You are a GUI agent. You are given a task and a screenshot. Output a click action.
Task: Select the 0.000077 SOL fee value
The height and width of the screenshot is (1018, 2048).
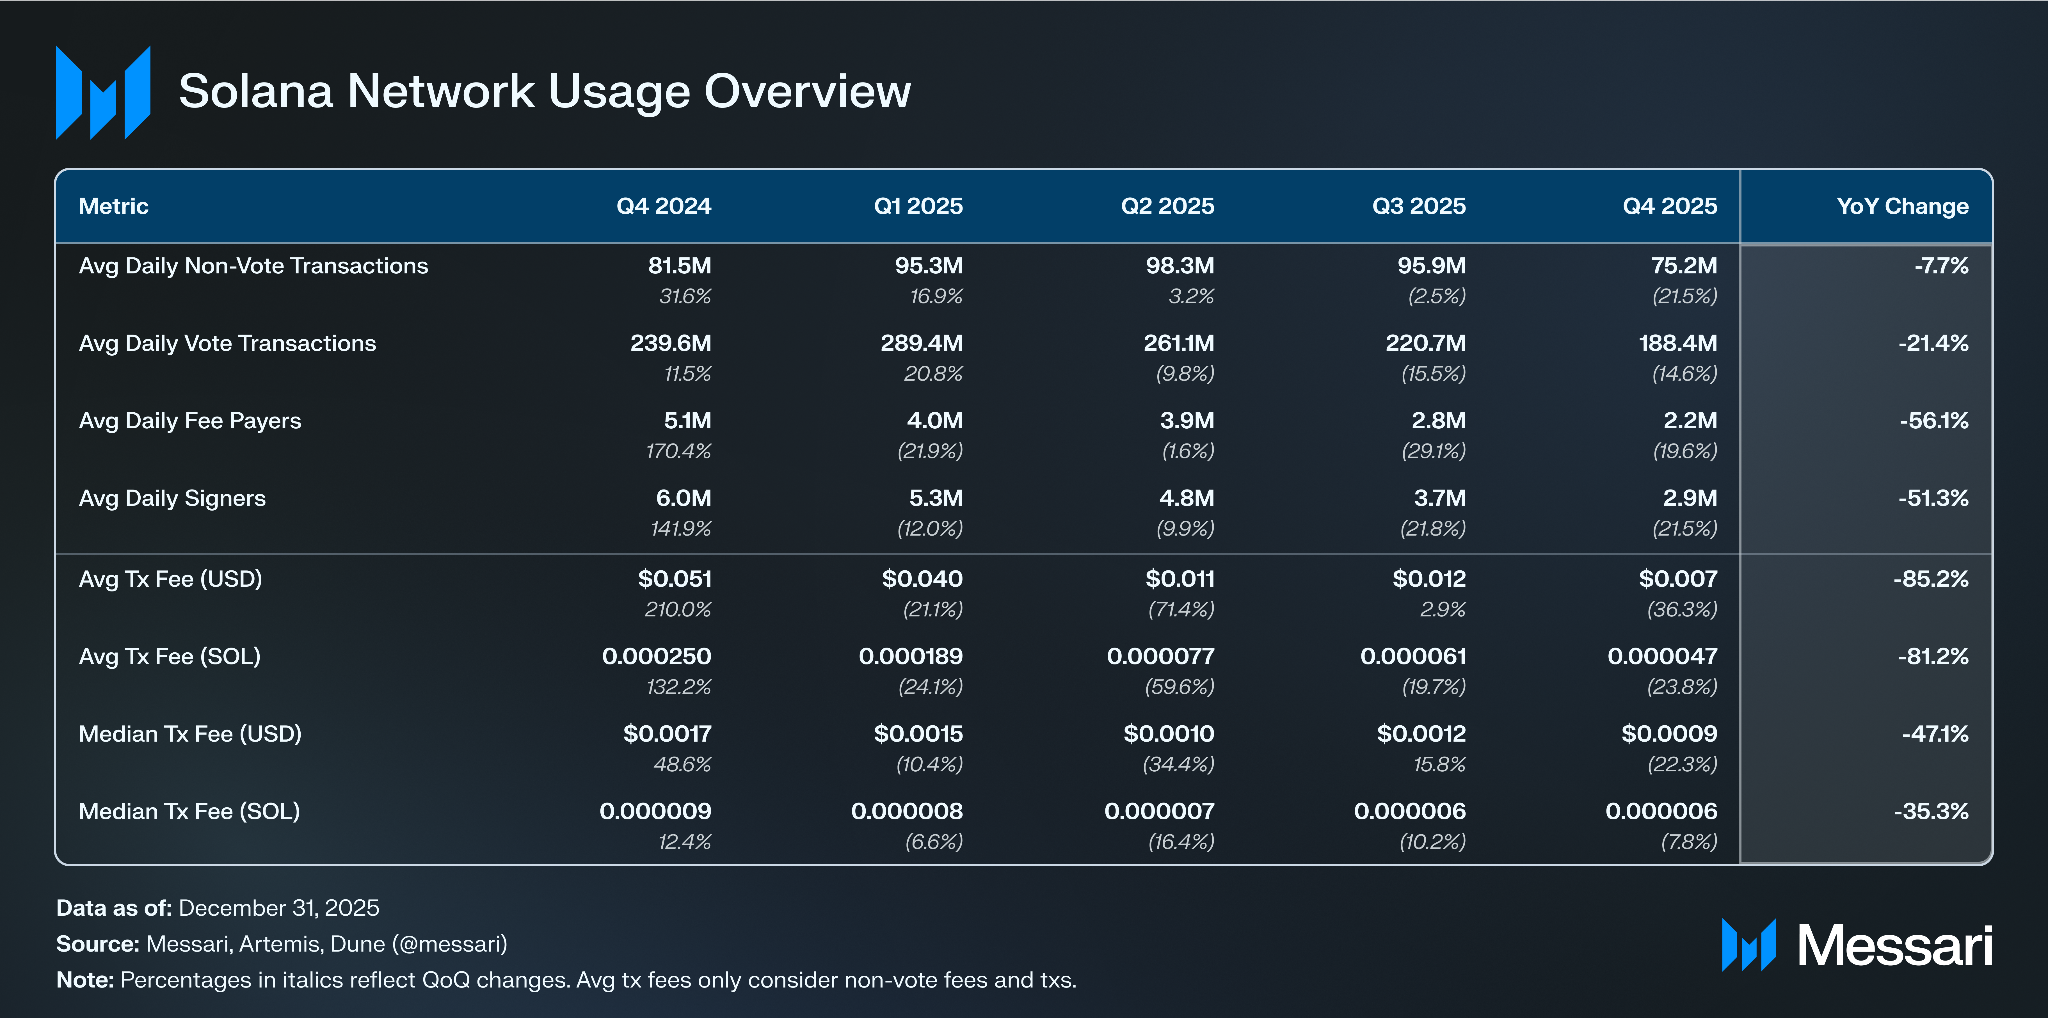(x=1160, y=656)
